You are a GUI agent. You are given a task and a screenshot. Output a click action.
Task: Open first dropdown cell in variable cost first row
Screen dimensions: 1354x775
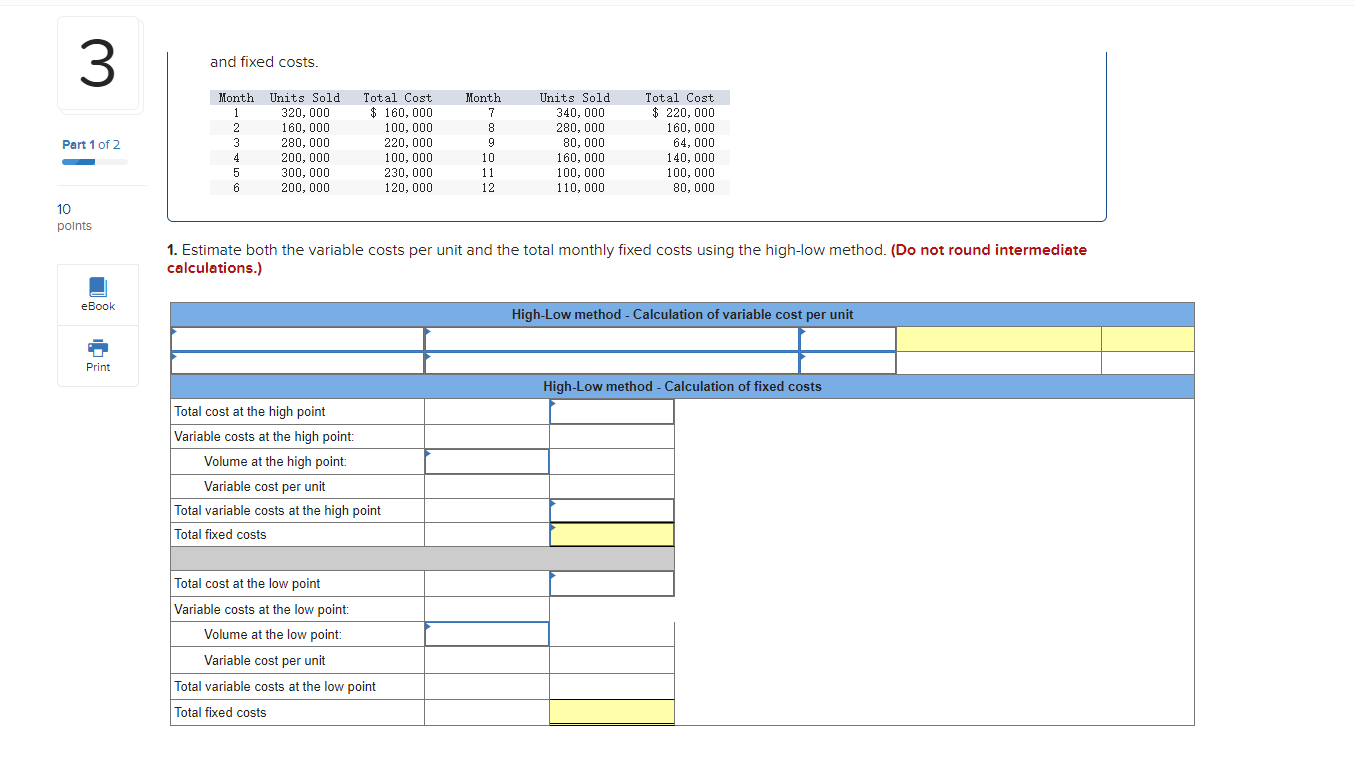(297, 339)
